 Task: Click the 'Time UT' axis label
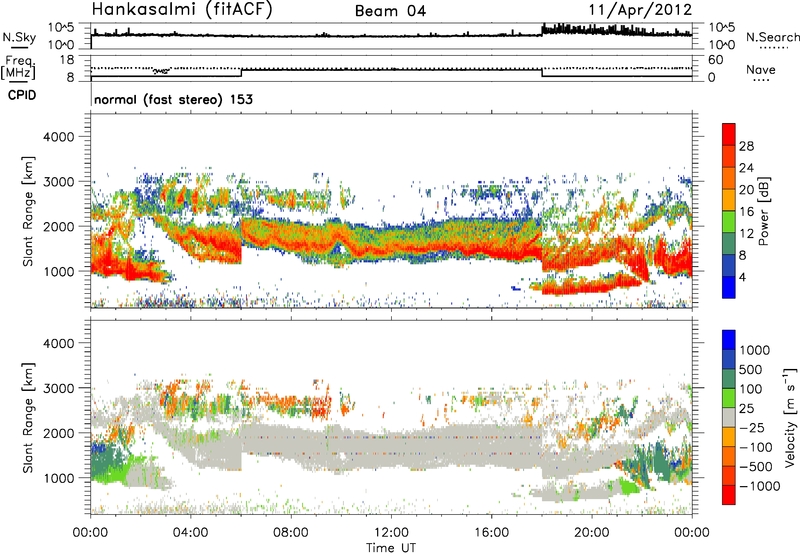click(x=391, y=548)
